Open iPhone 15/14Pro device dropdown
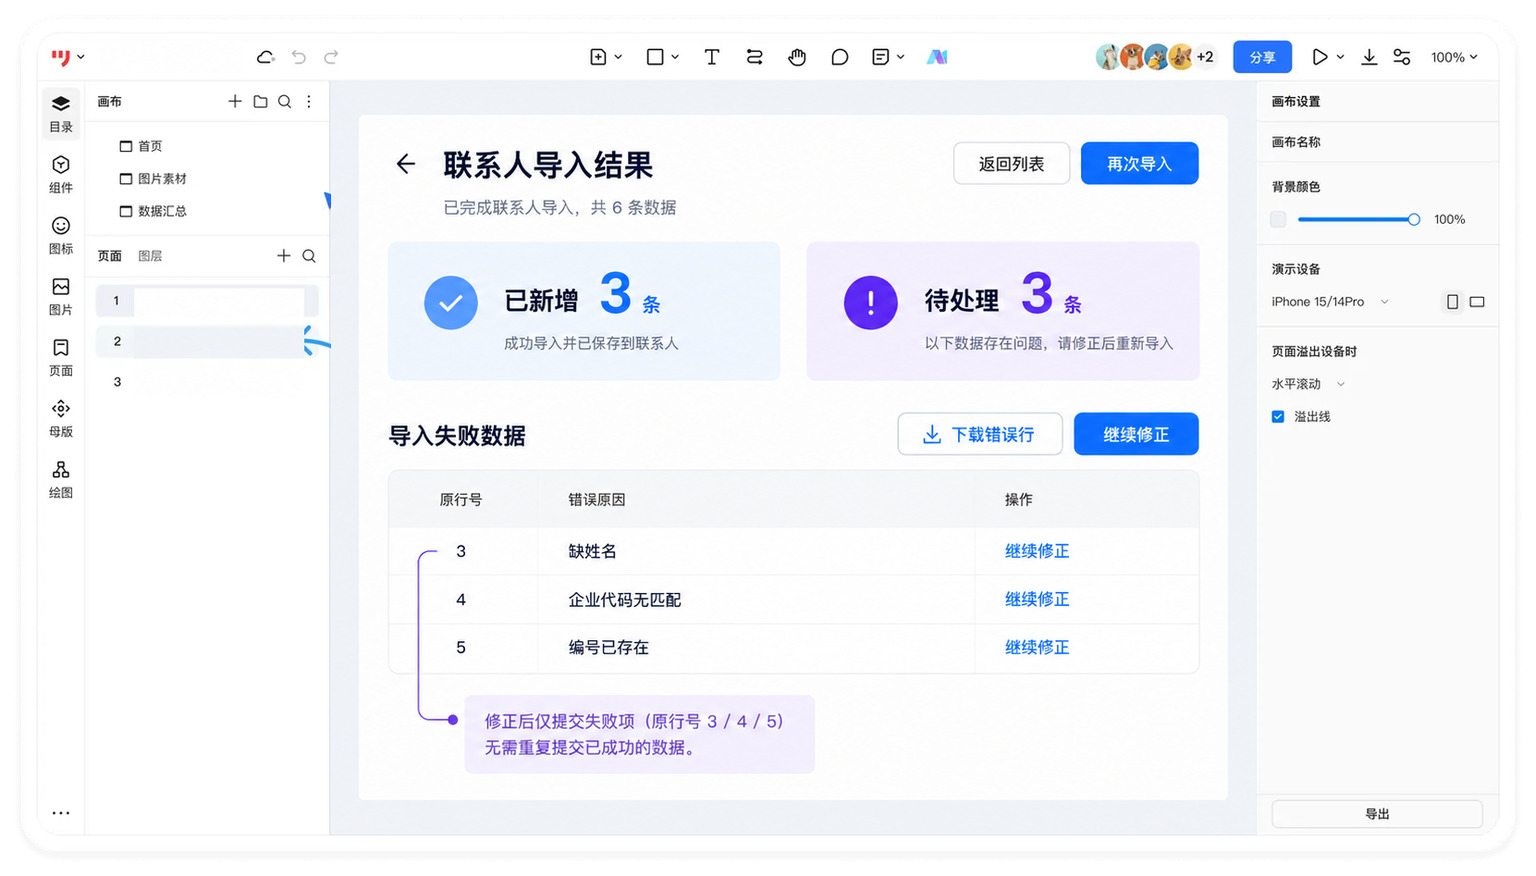 pos(1330,301)
